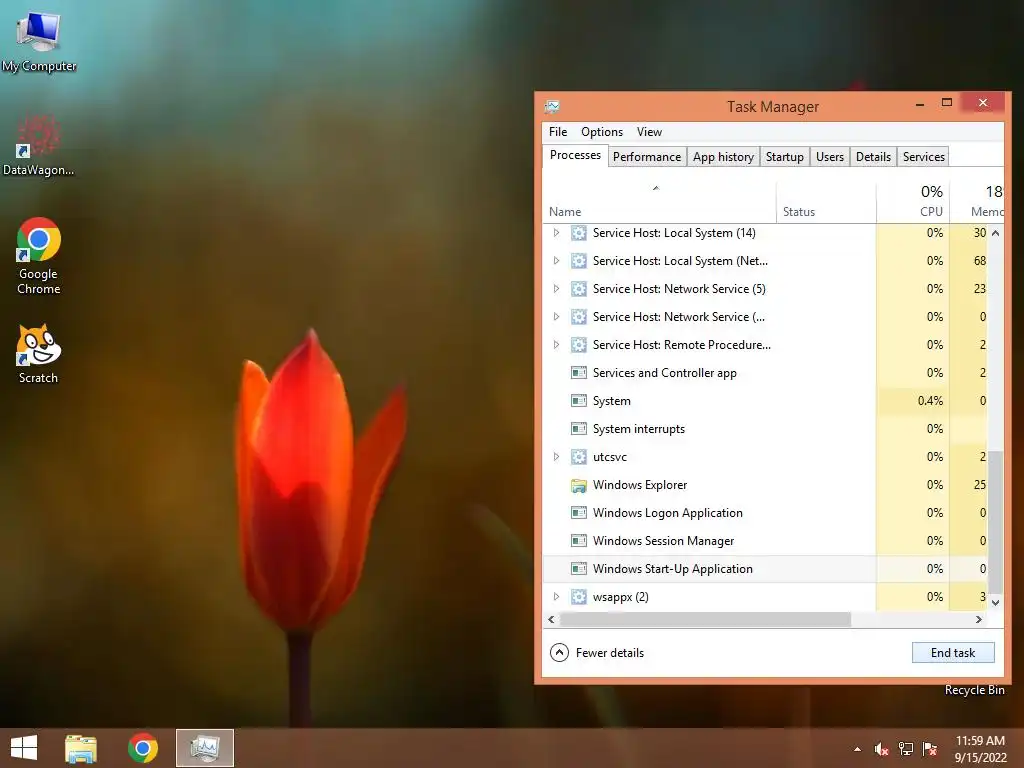Select the Windows Start-Up Application row
This screenshot has height=768, width=1024.
click(765, 569)
